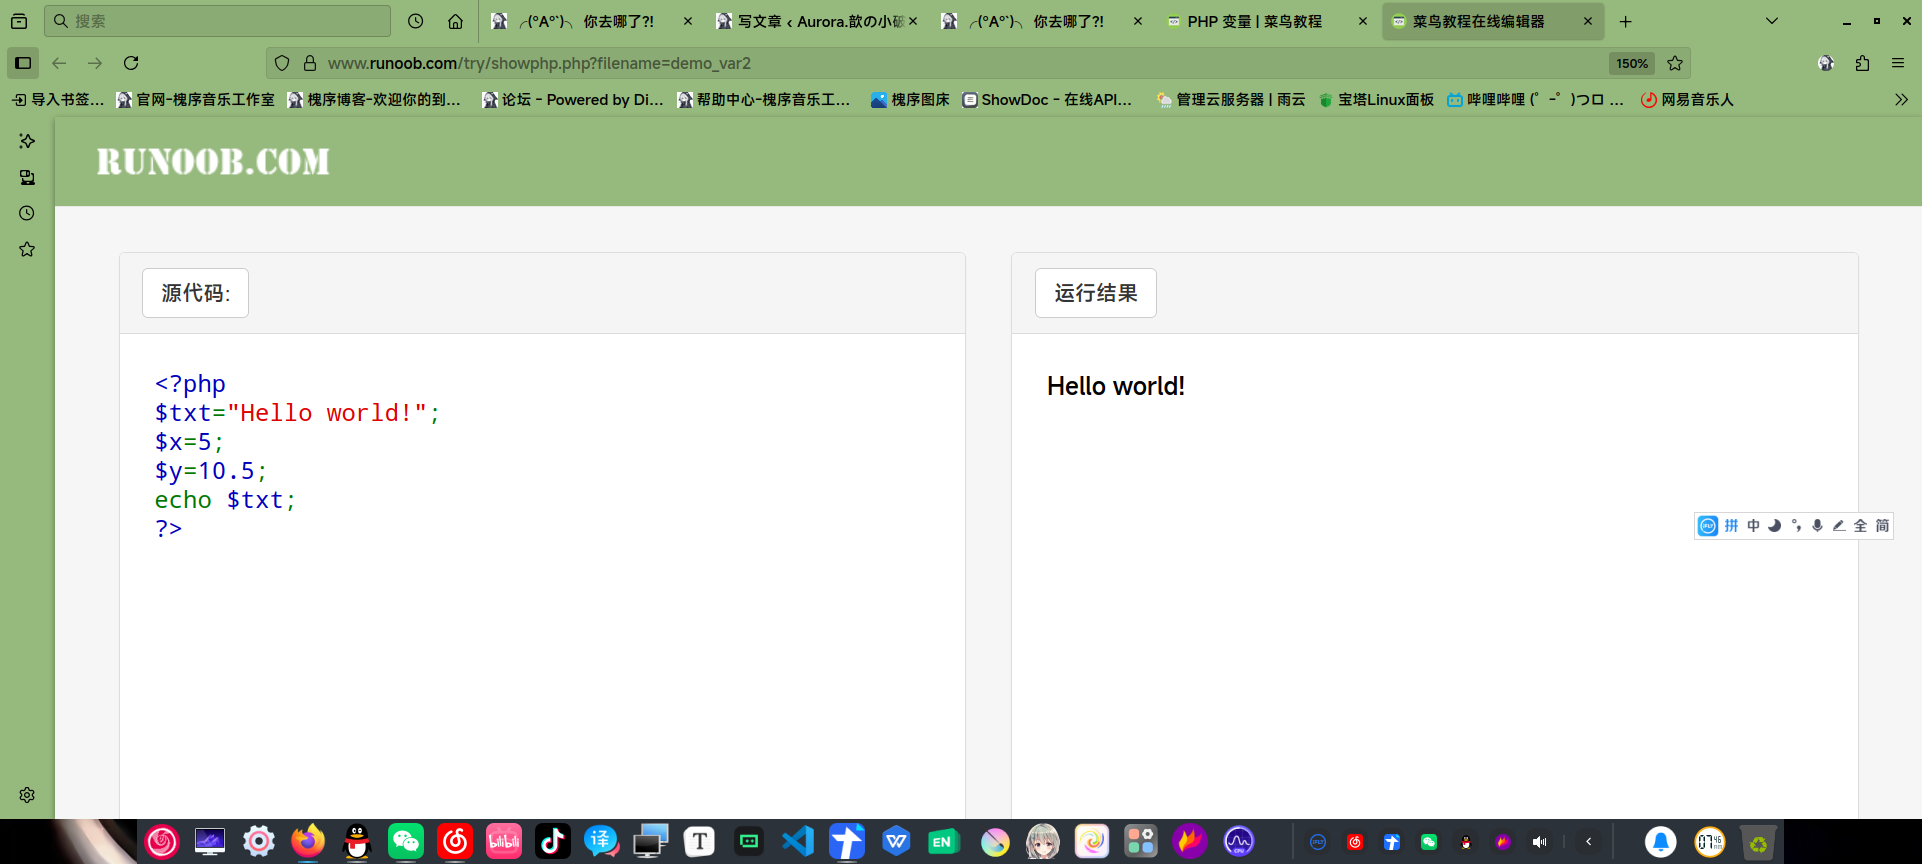Open browser history clock icon in sidebar

pos(27,213)
